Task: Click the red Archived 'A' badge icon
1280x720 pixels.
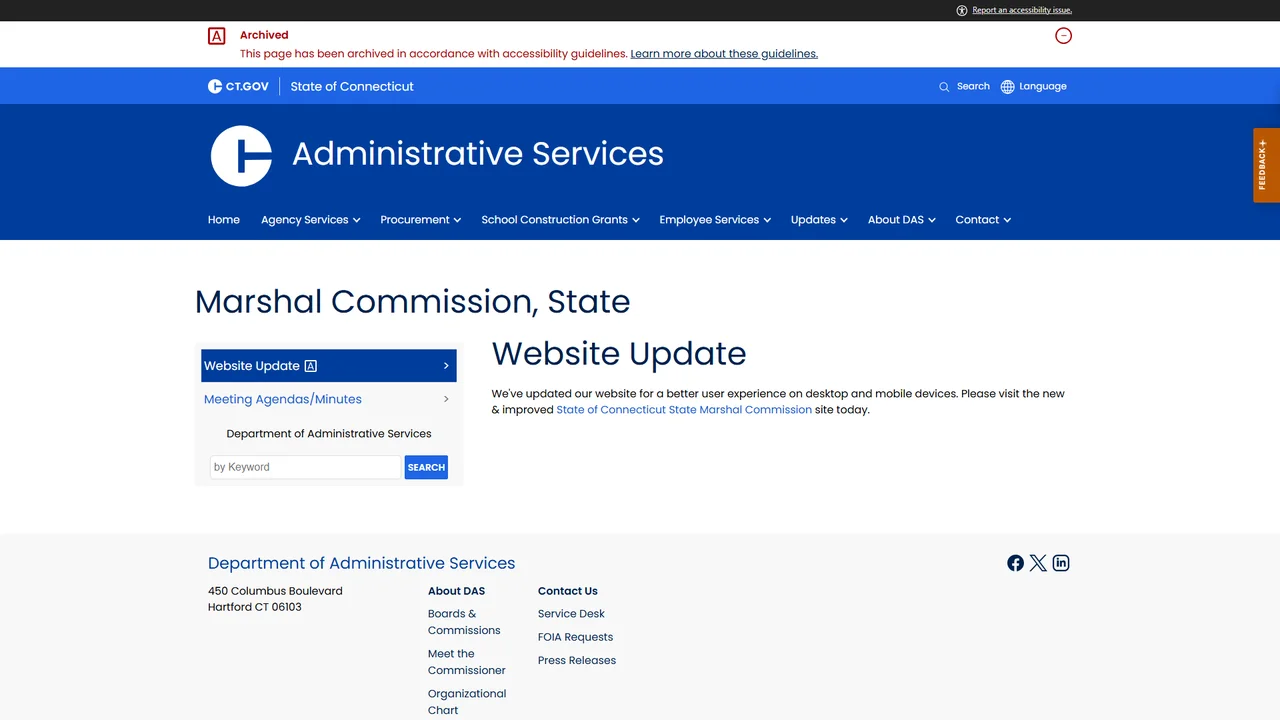Action: (216, 36)
